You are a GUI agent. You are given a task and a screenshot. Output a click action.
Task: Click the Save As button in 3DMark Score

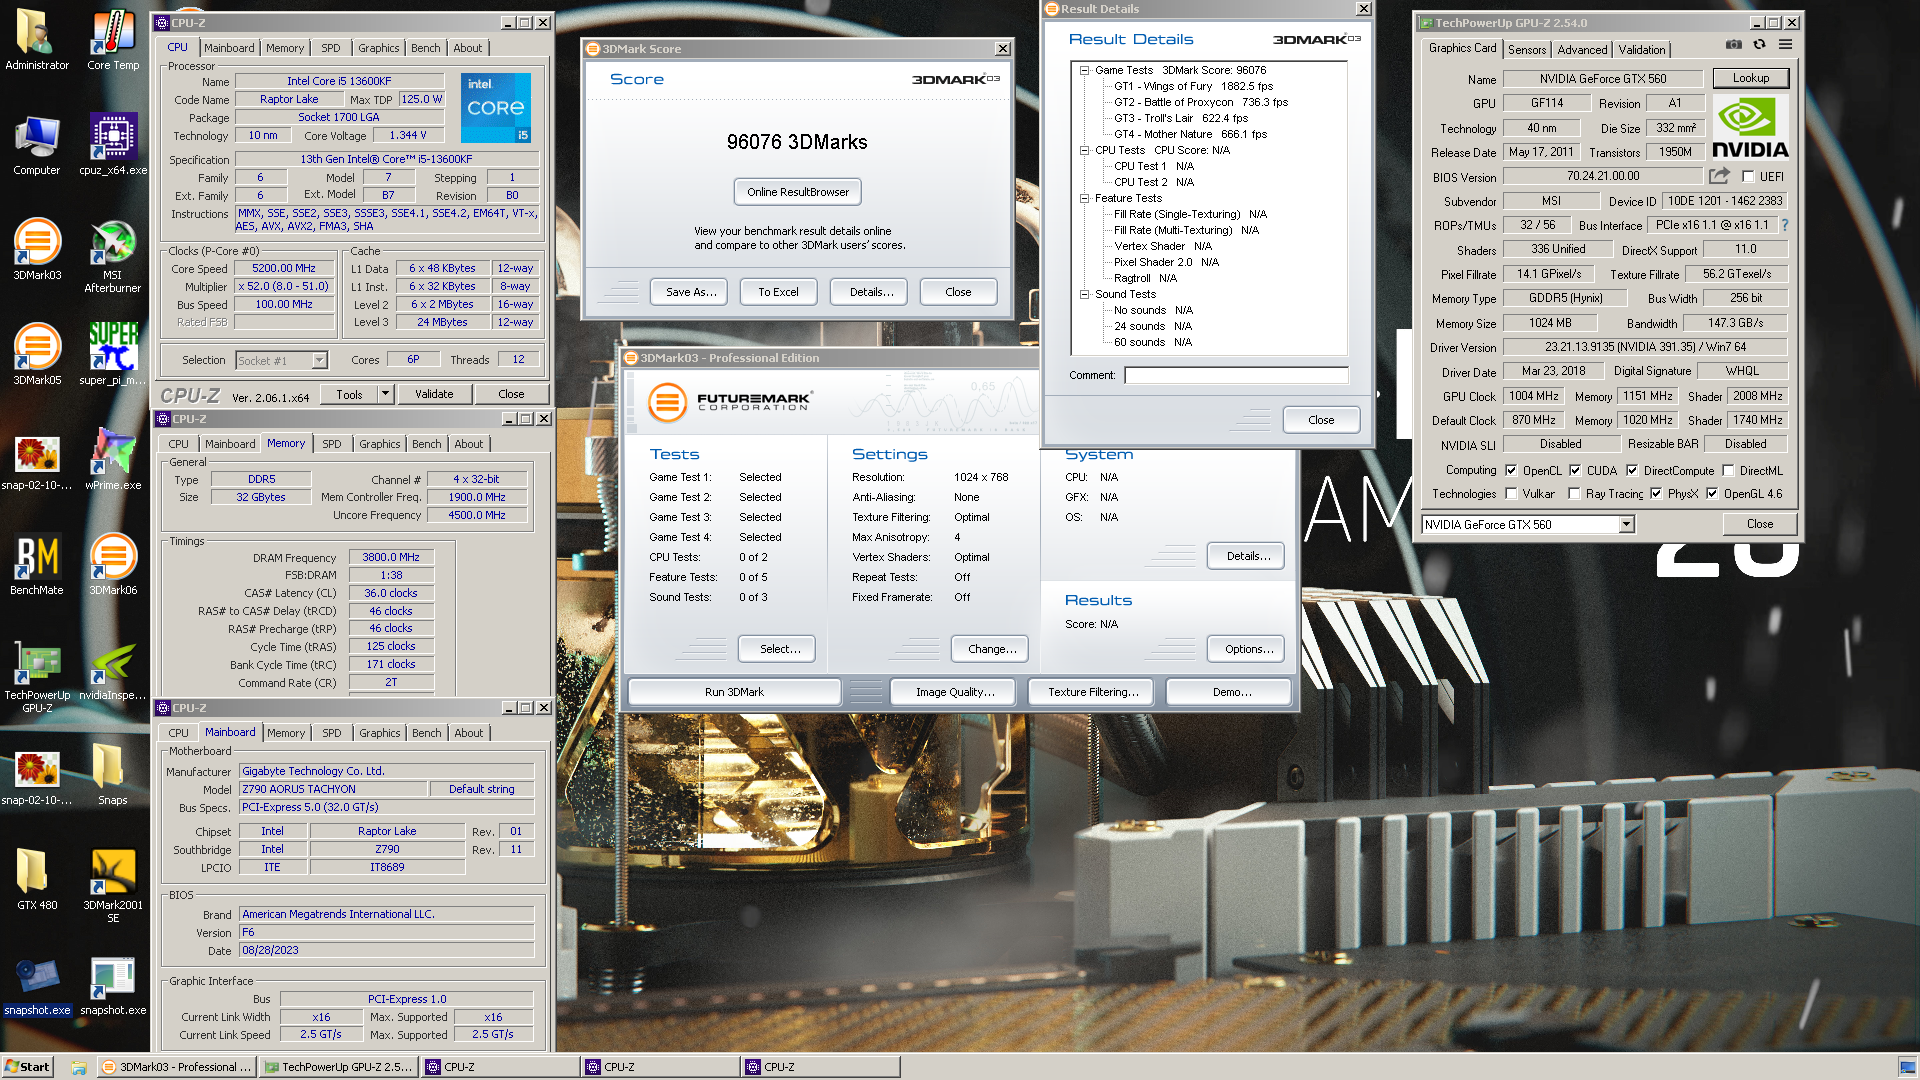[691, 292]
